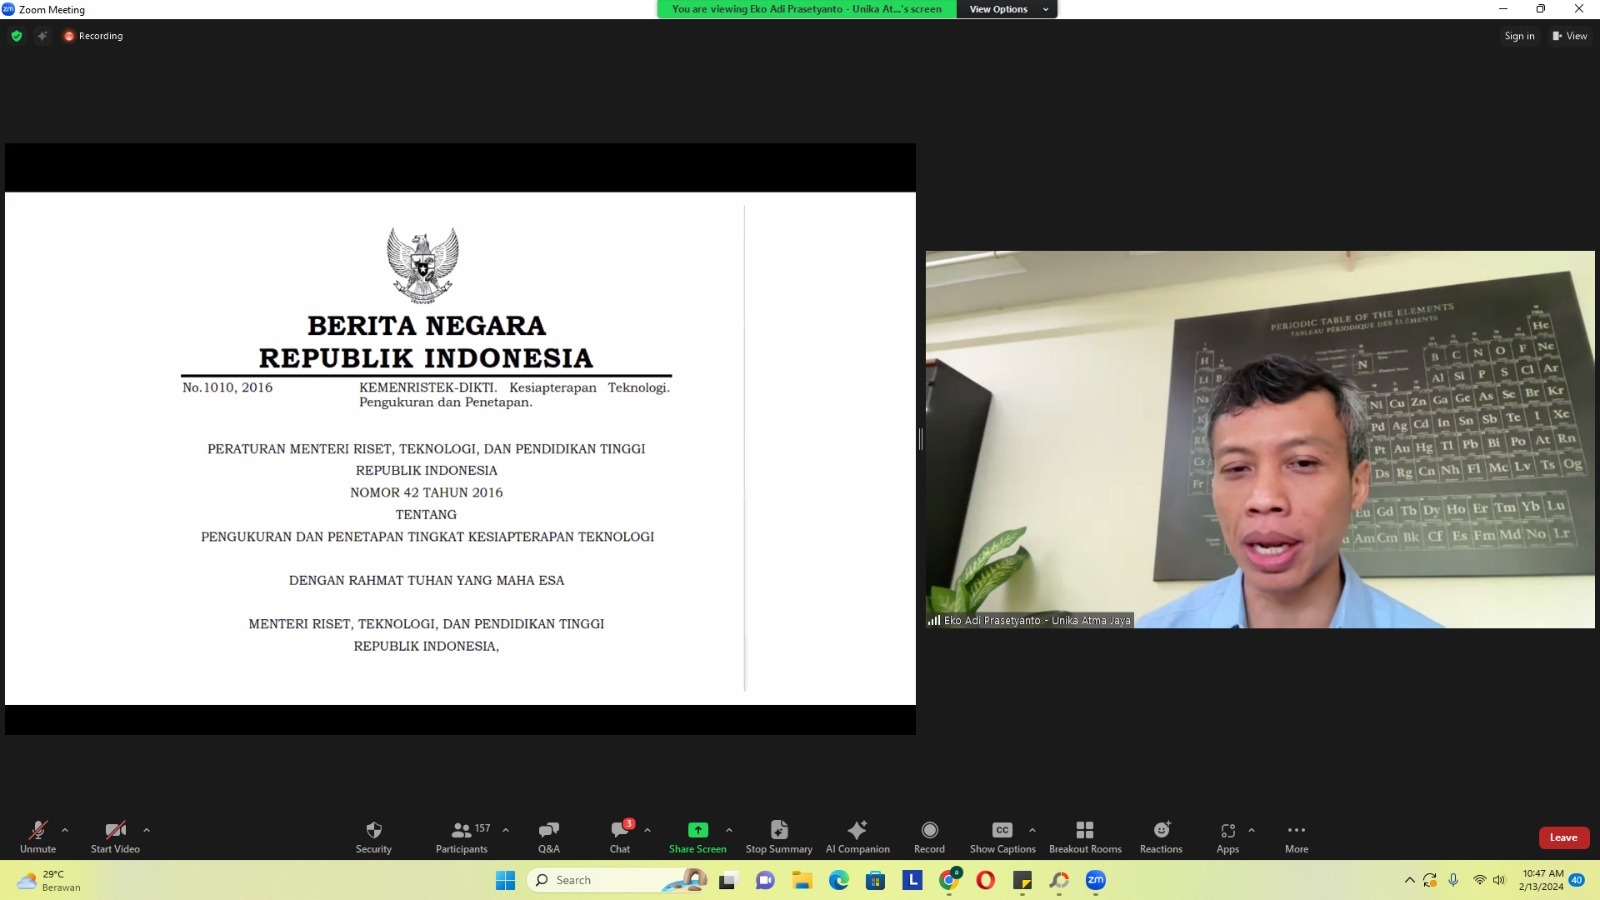Screen dimensions: 1600x900
Task: Click Sign in at top right
Action: pos(1519,35)
